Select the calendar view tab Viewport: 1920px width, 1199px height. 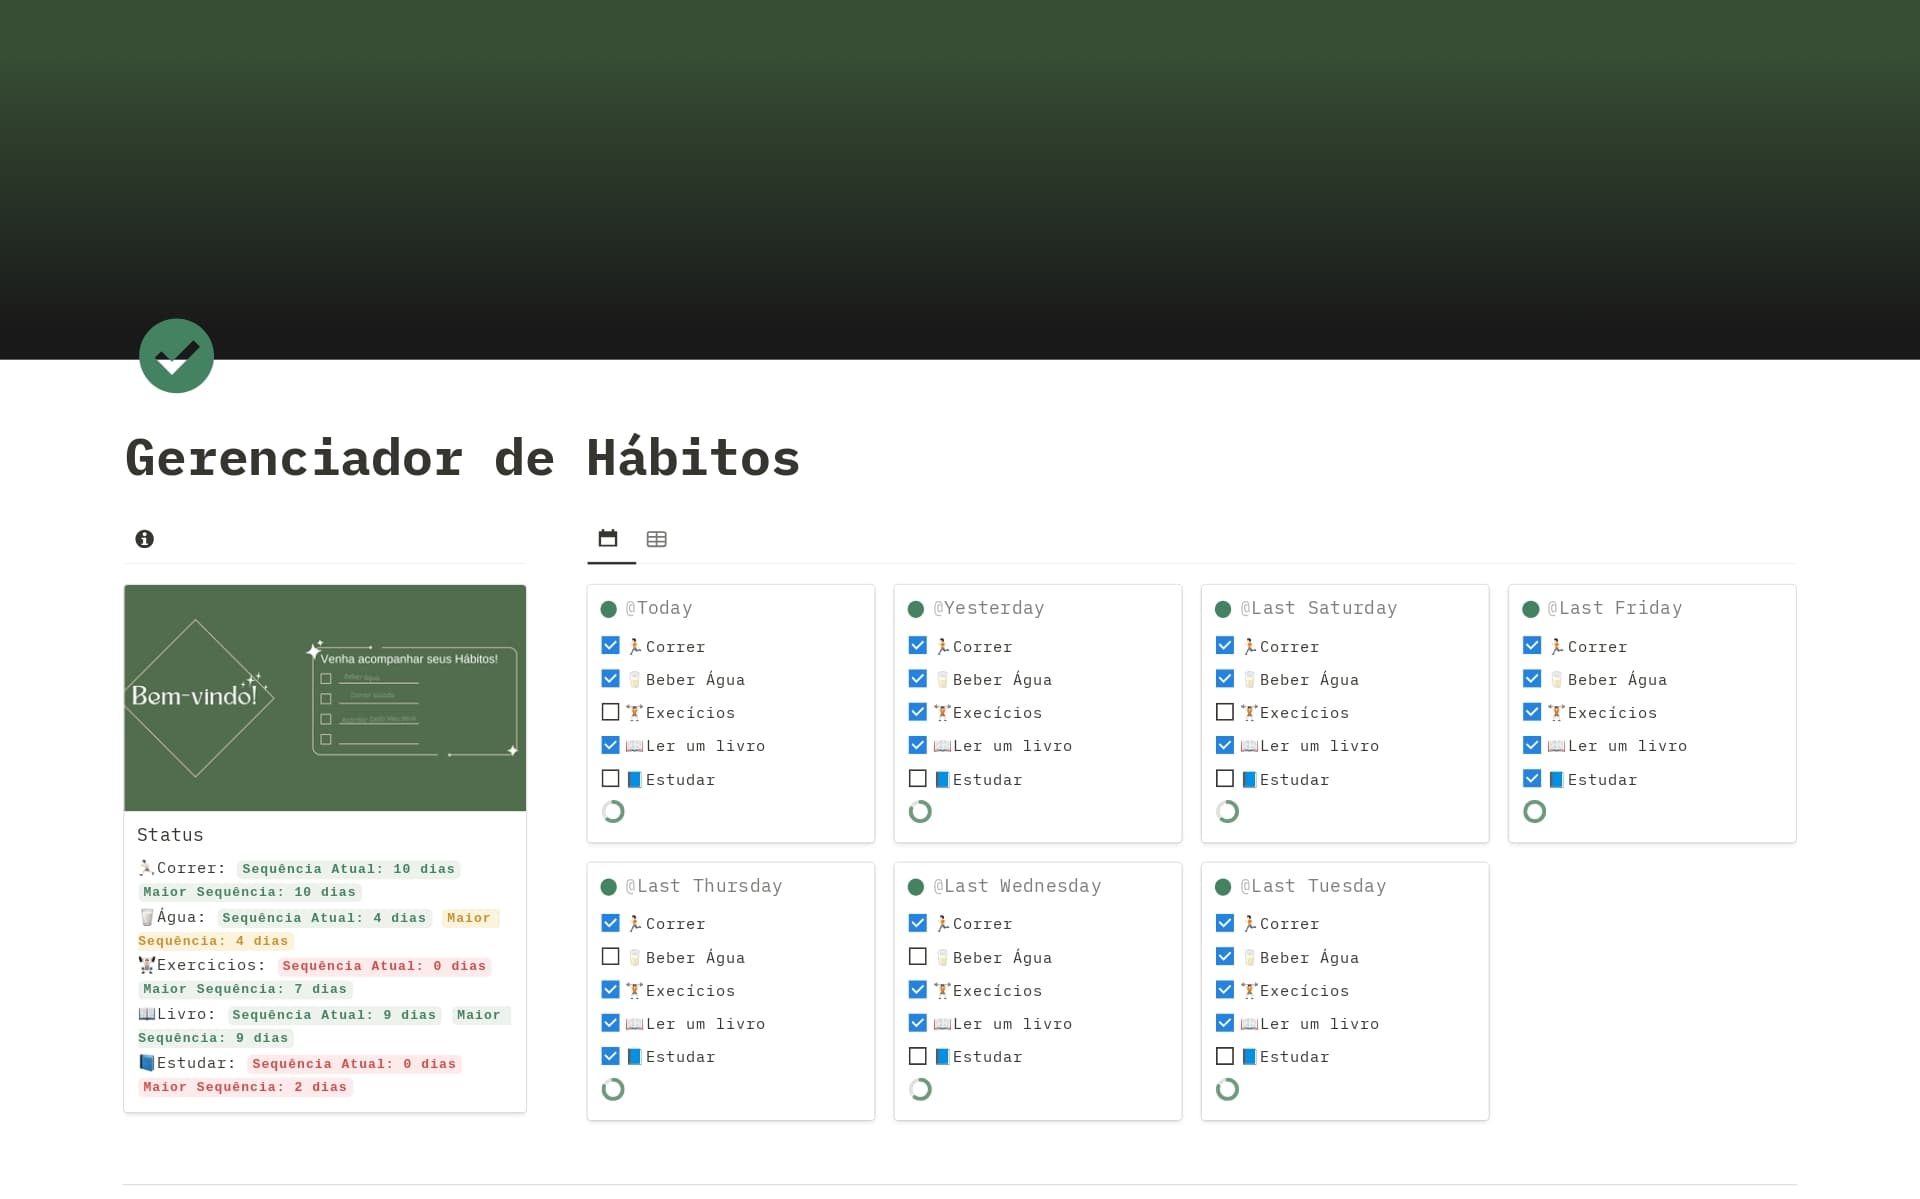(x=609, y=539)
